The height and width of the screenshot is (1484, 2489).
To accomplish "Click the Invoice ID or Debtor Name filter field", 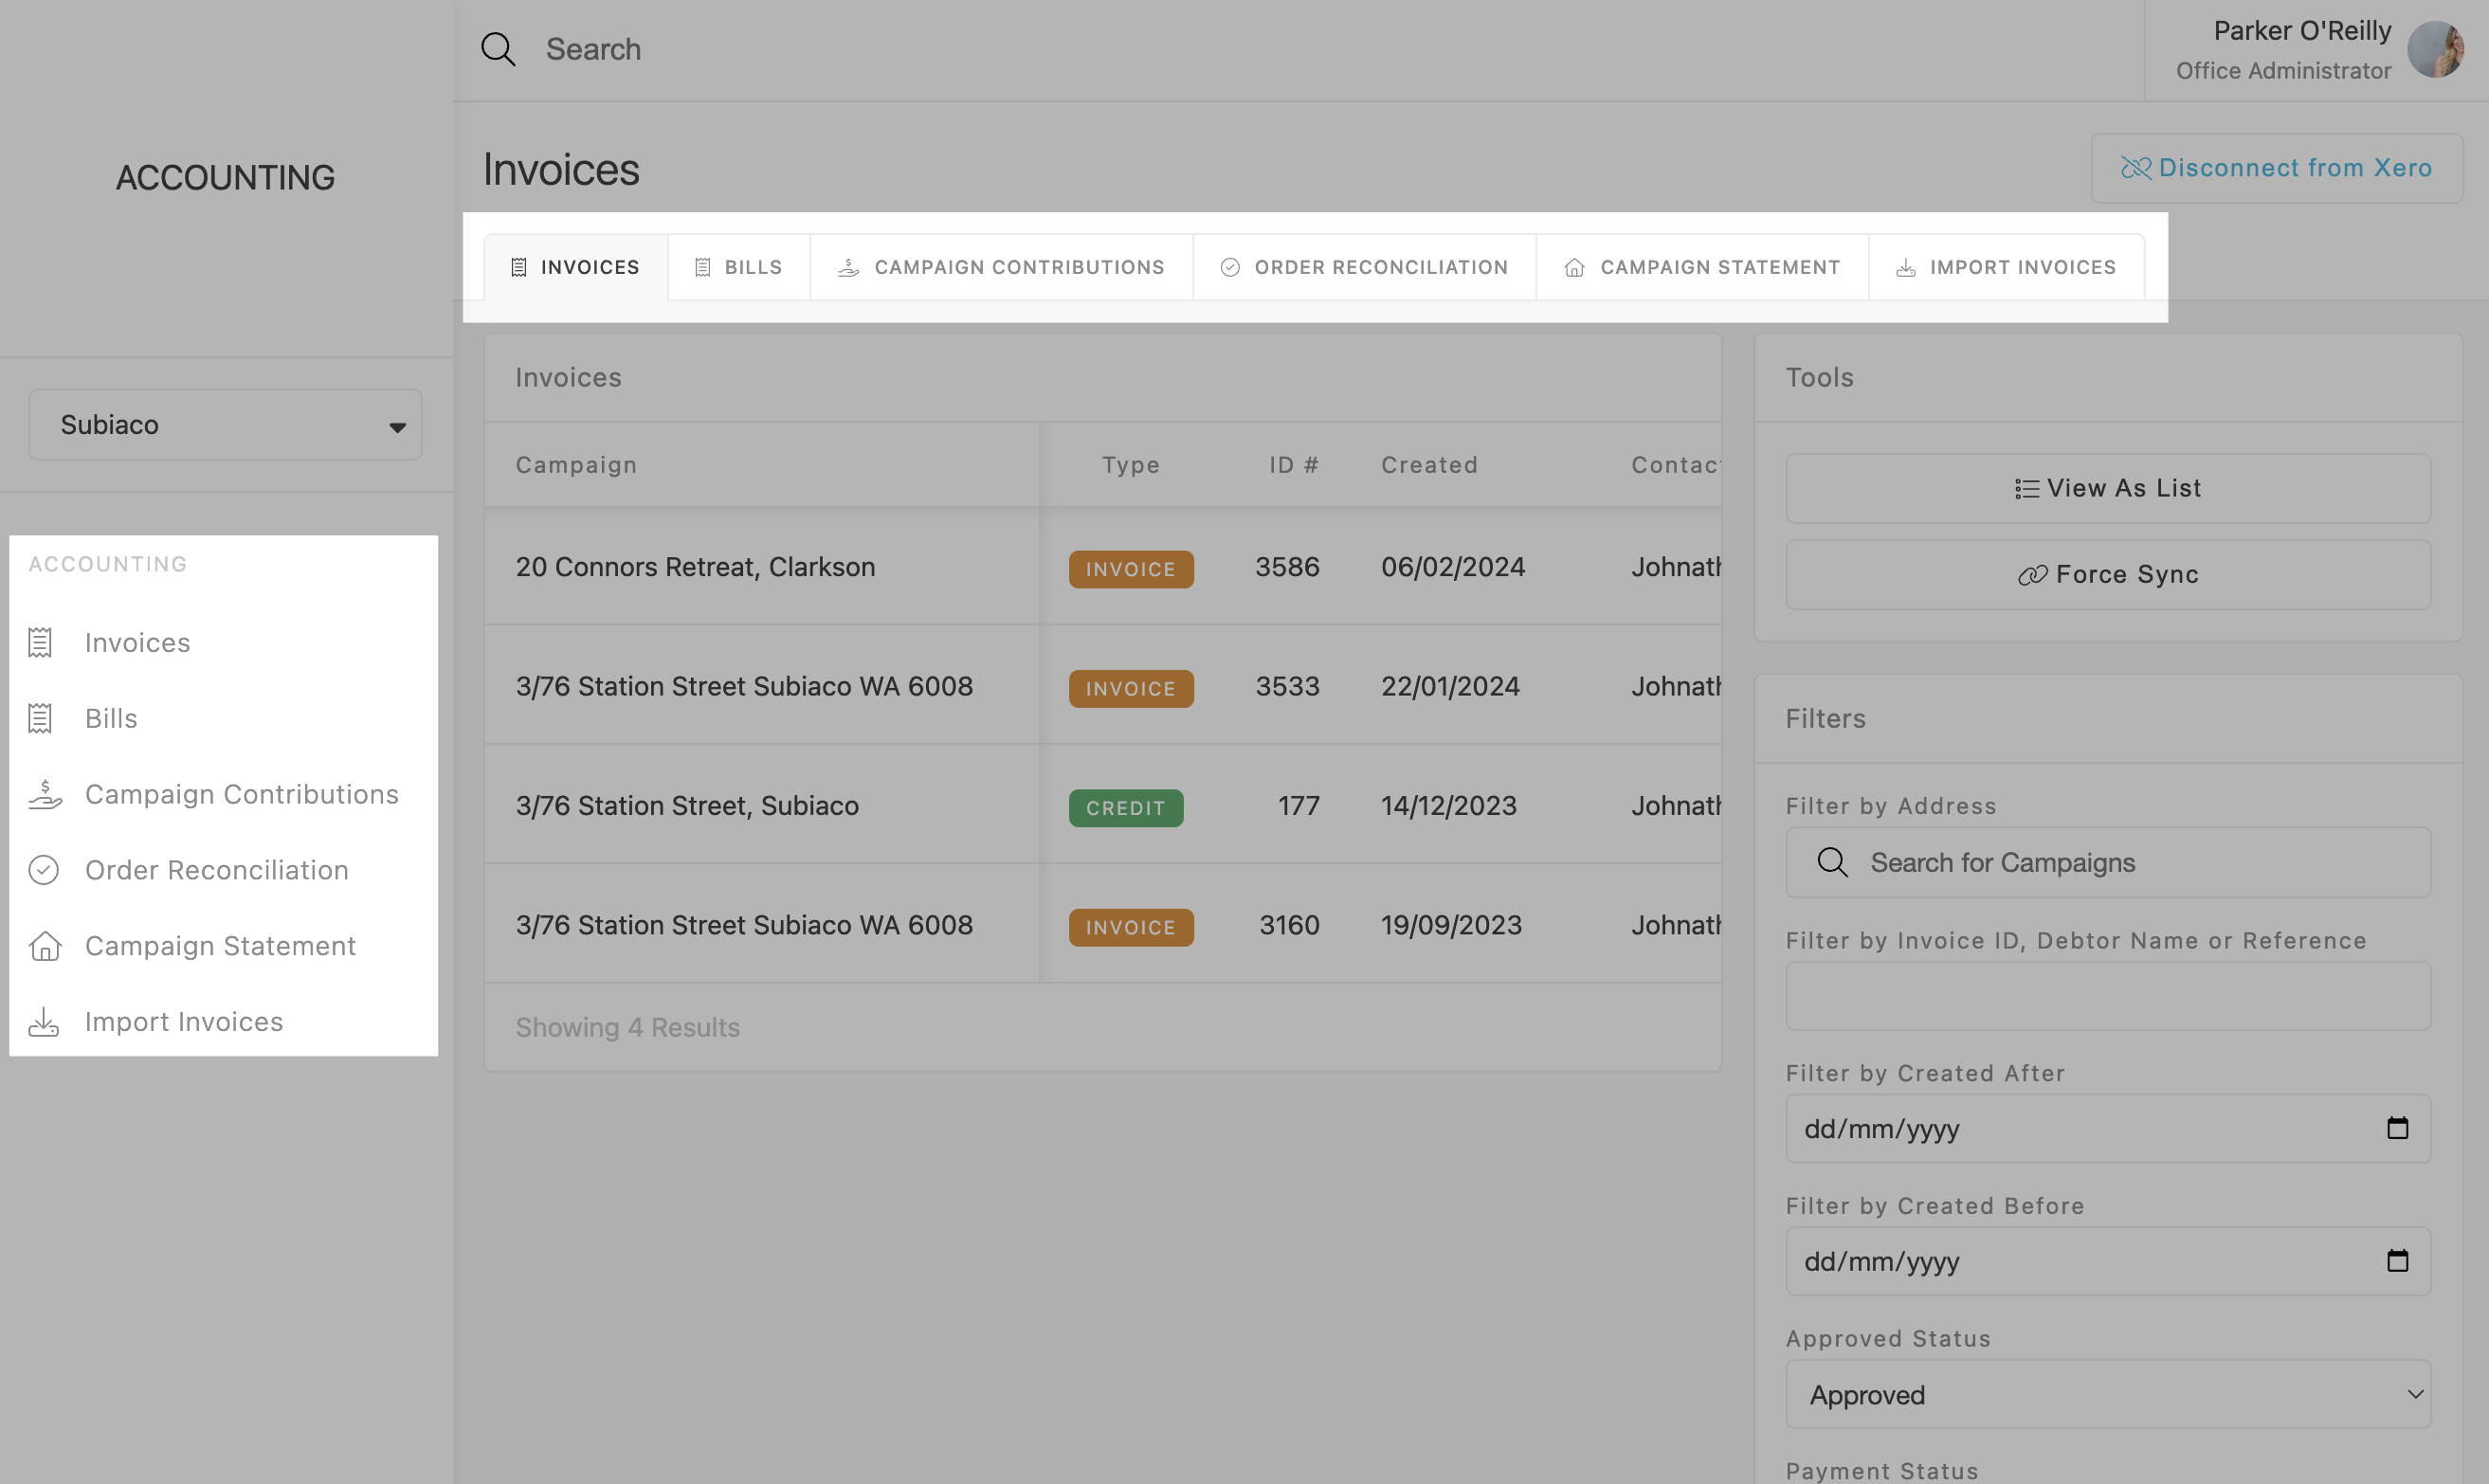I will pos(2107,996).
